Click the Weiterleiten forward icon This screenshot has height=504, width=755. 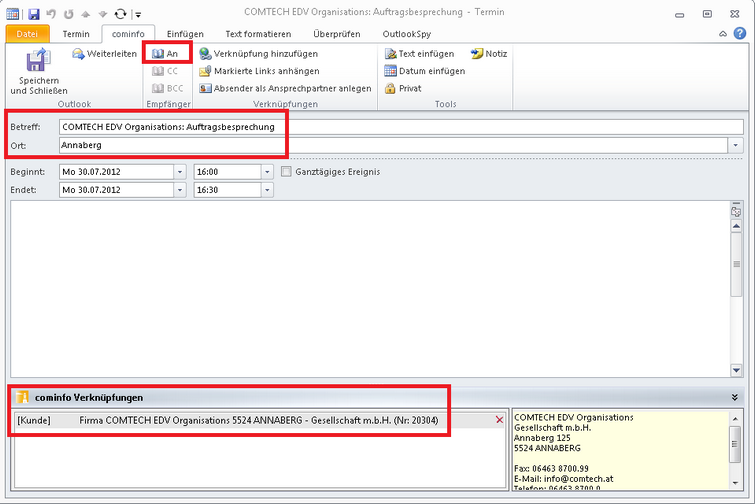pyautogui.click(x=79, y=54)
